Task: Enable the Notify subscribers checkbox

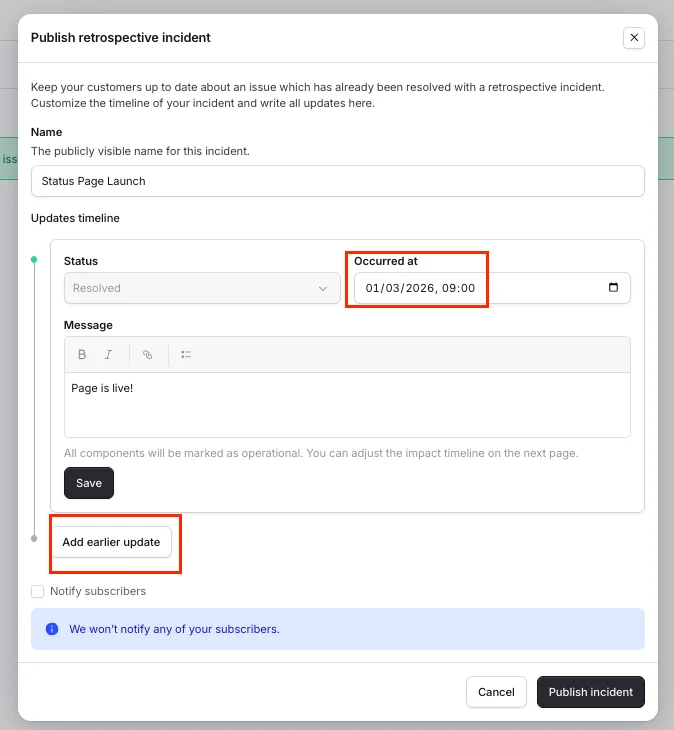Action: 38,591
